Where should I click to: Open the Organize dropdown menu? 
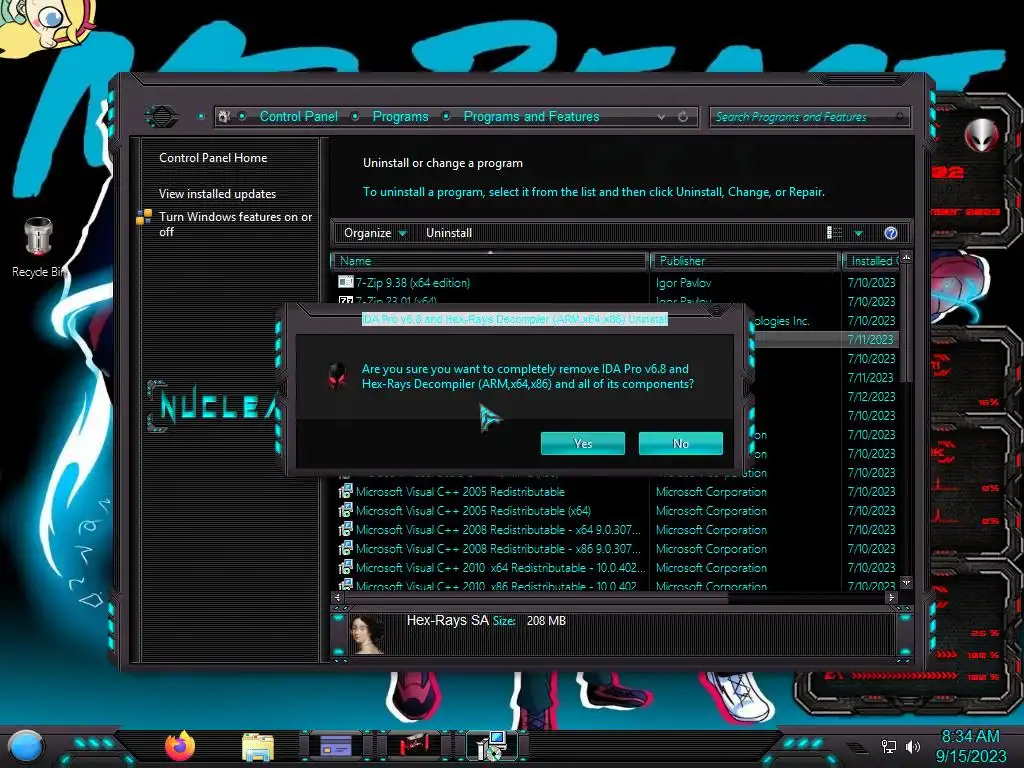pyautogui.click(x=375, y=233)
